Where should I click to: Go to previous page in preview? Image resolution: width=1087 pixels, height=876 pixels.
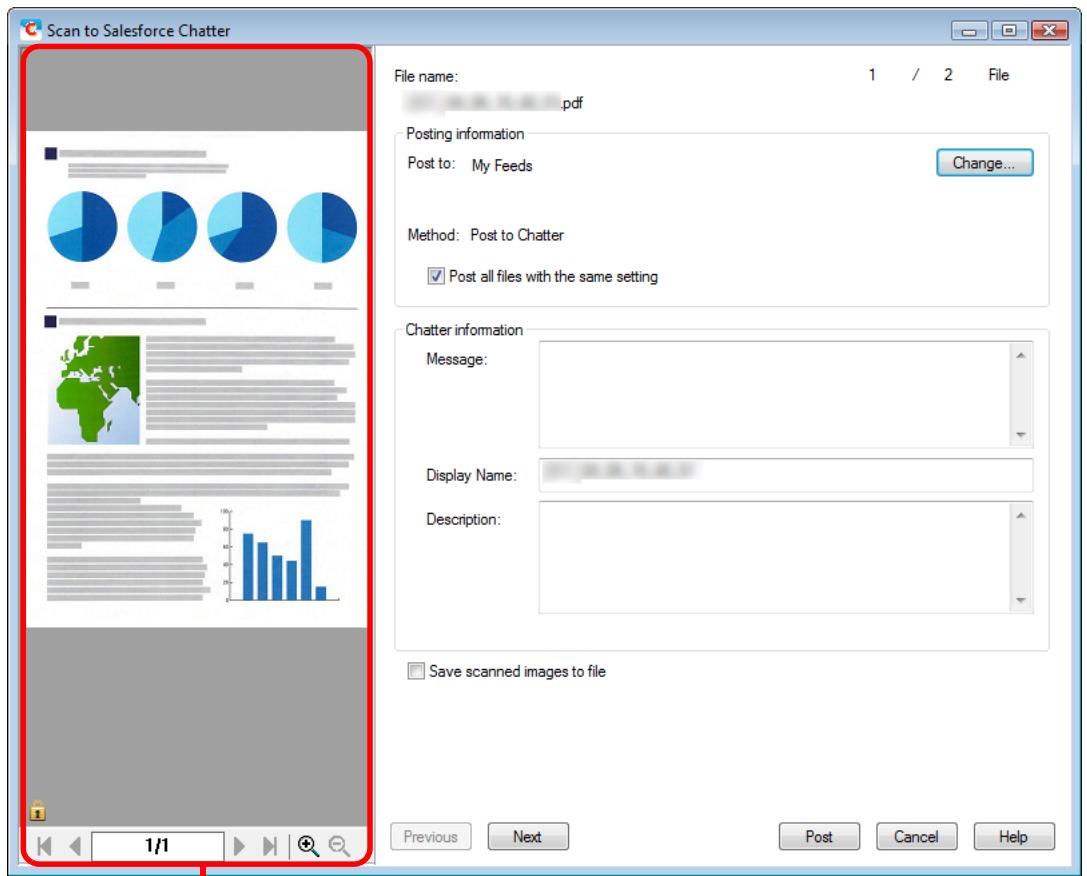tap(76, 846)
